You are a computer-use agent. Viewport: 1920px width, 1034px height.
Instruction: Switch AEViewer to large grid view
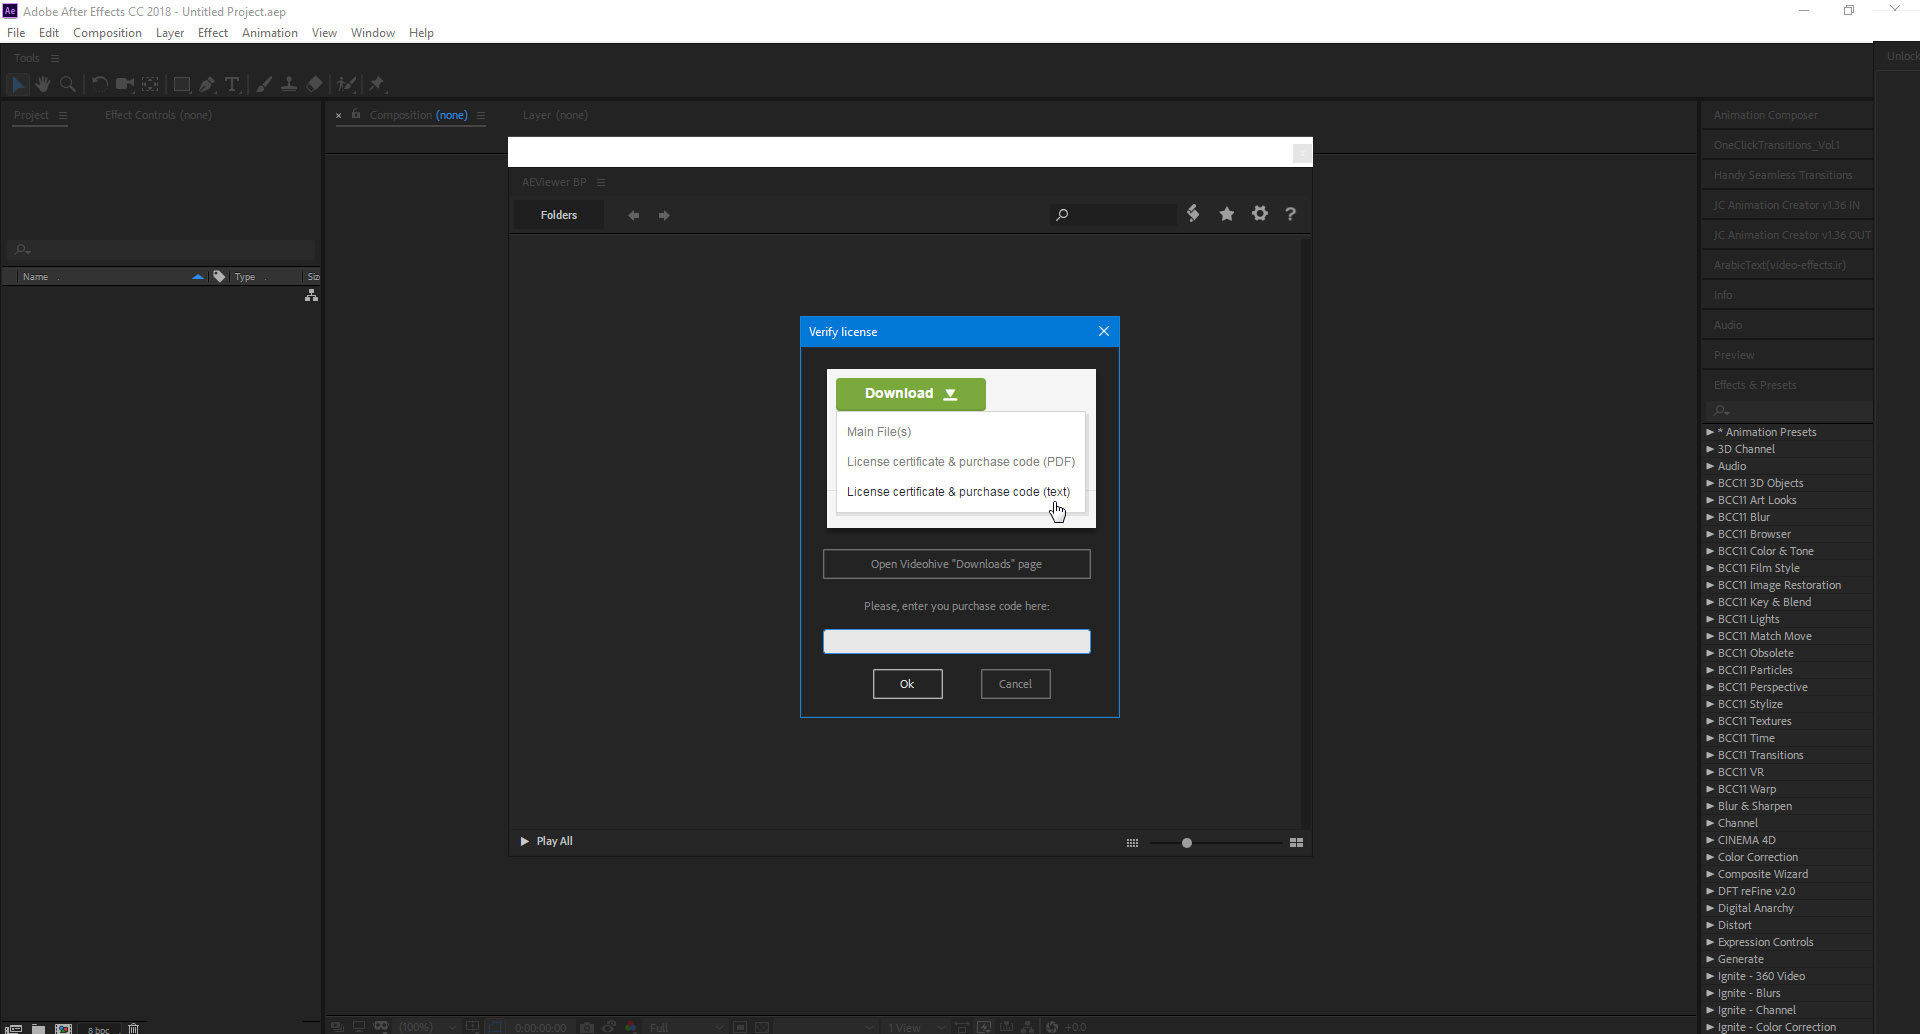pyautogui.click(x=1296, y=843)
